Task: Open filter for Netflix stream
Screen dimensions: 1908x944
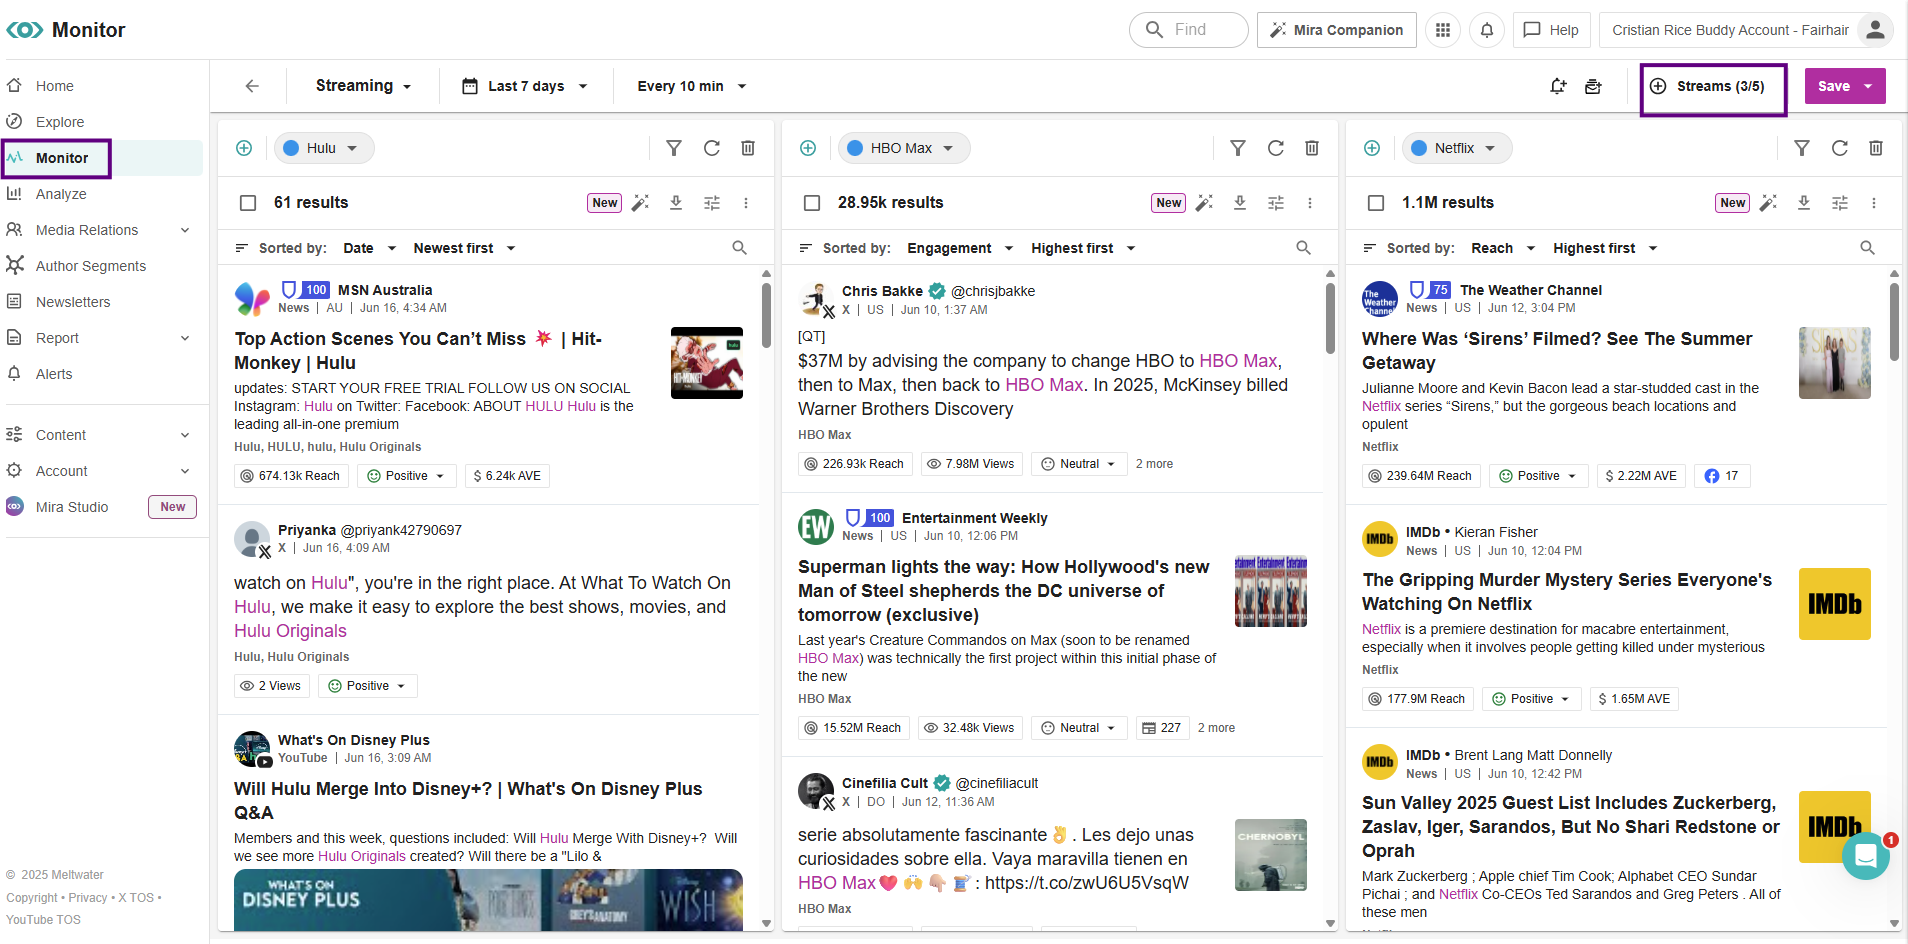Action: click(1802, 148)
